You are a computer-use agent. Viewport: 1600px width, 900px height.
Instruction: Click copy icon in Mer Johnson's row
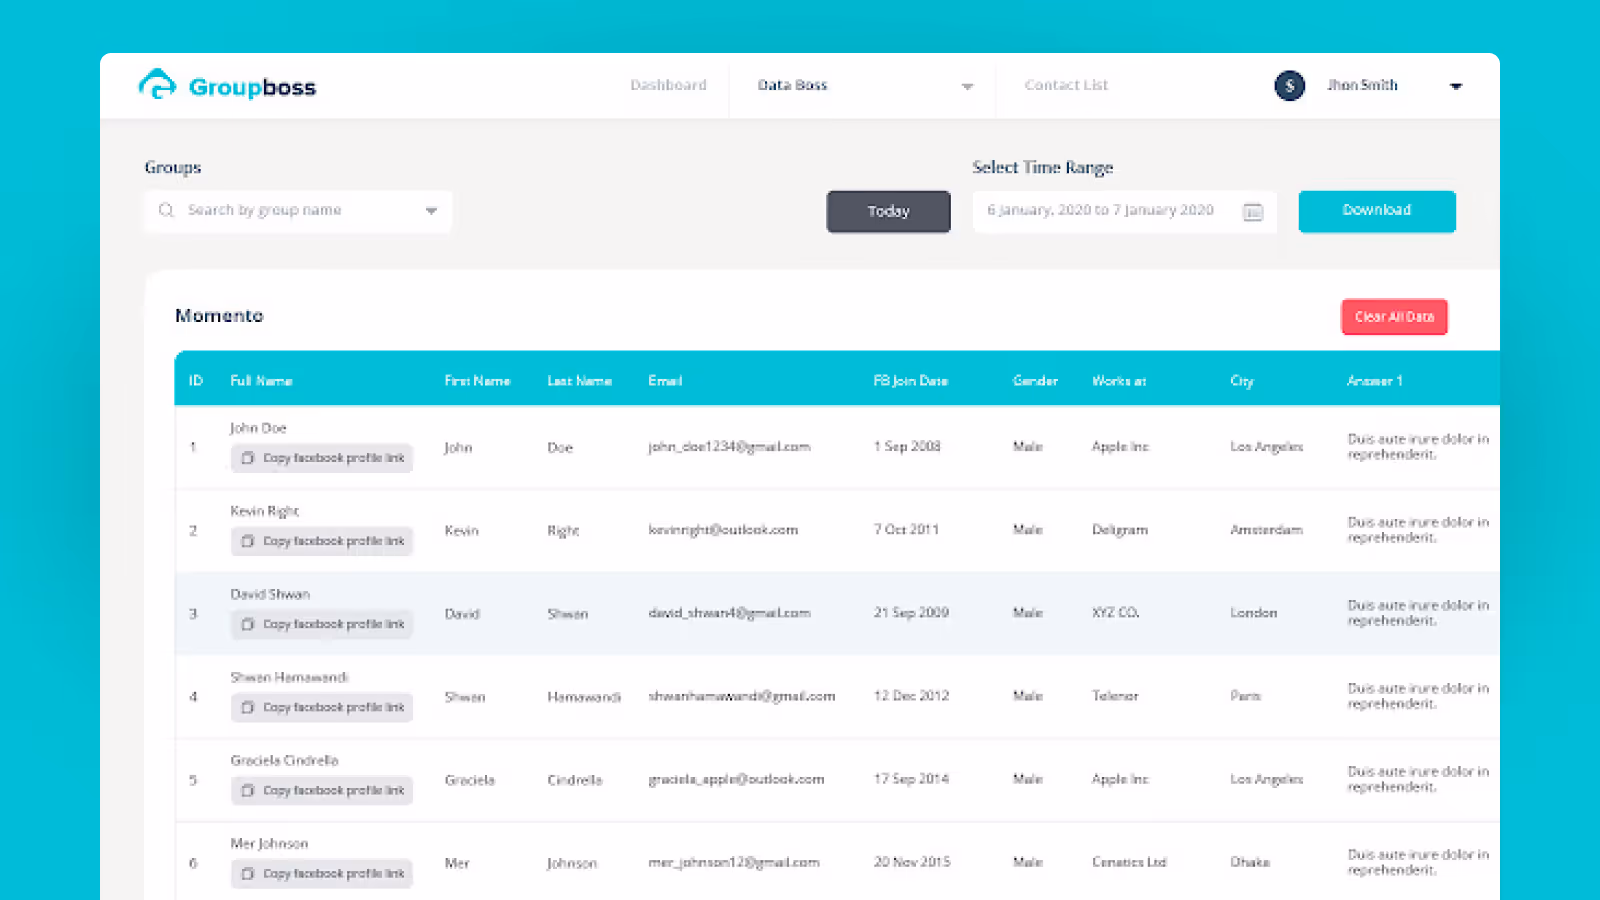pyautogui.click(x=248, y=873)
